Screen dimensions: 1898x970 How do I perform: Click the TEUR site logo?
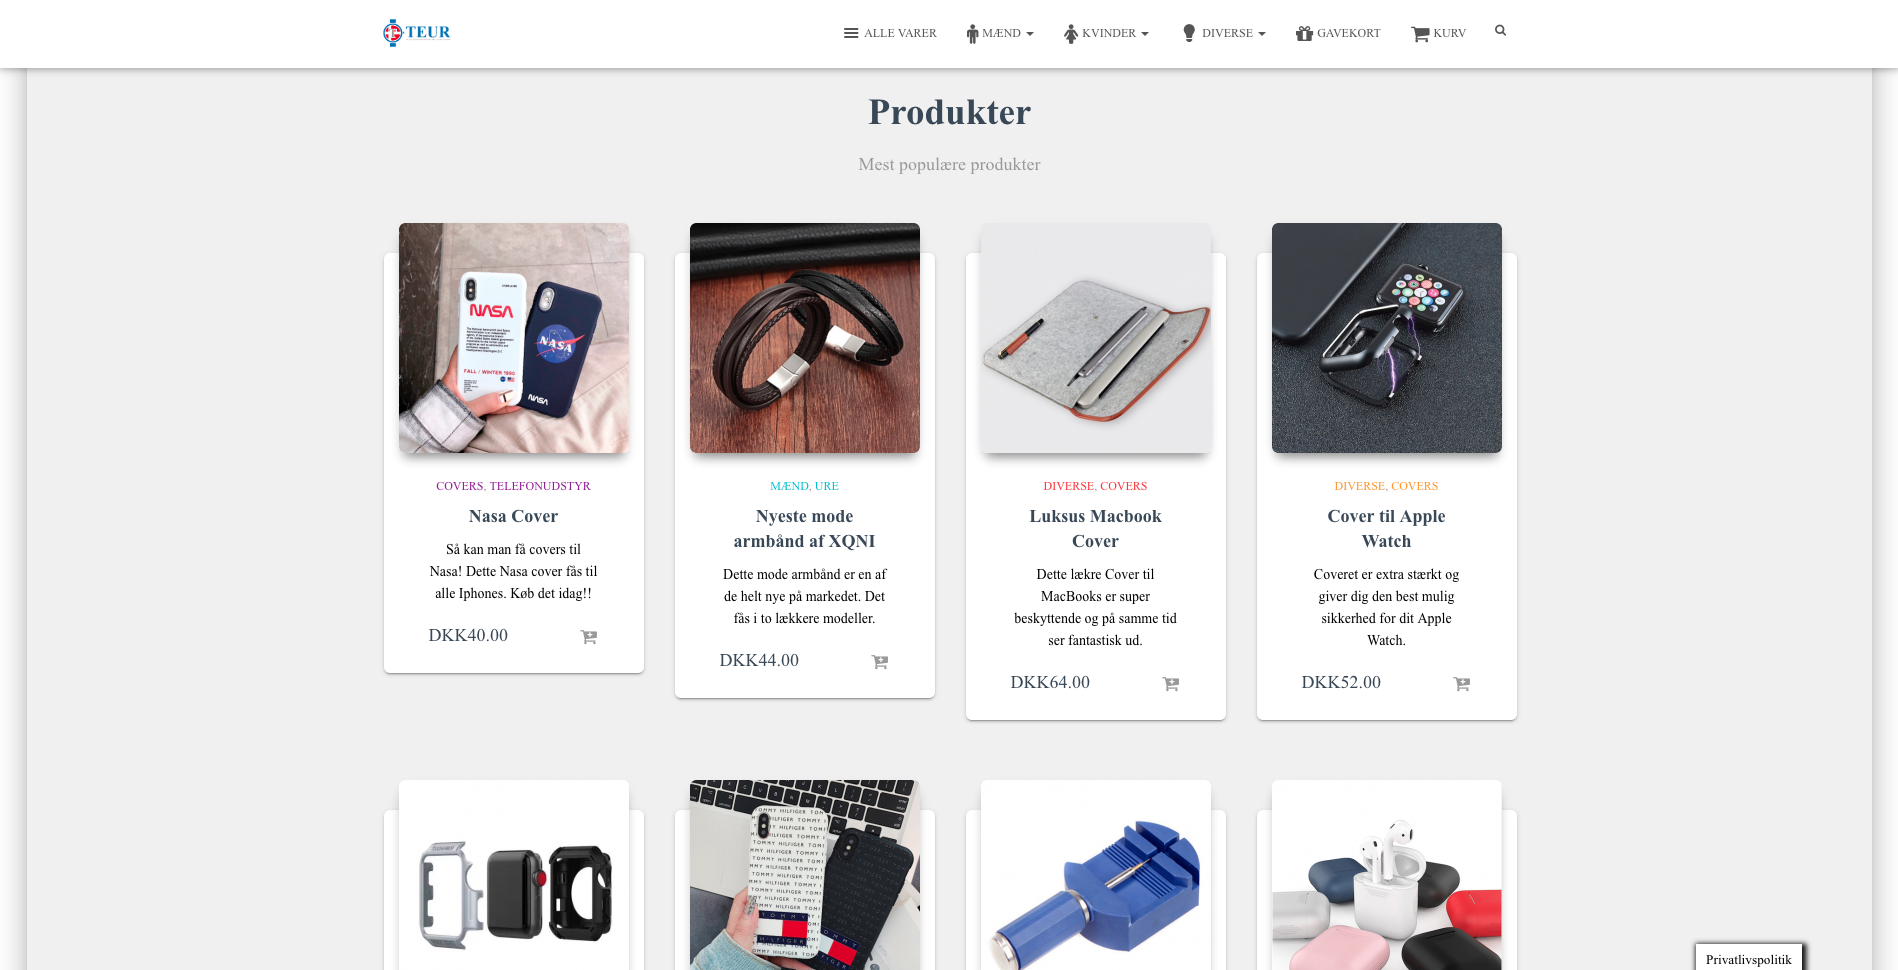pyautogui.click(x=417, y=32)
